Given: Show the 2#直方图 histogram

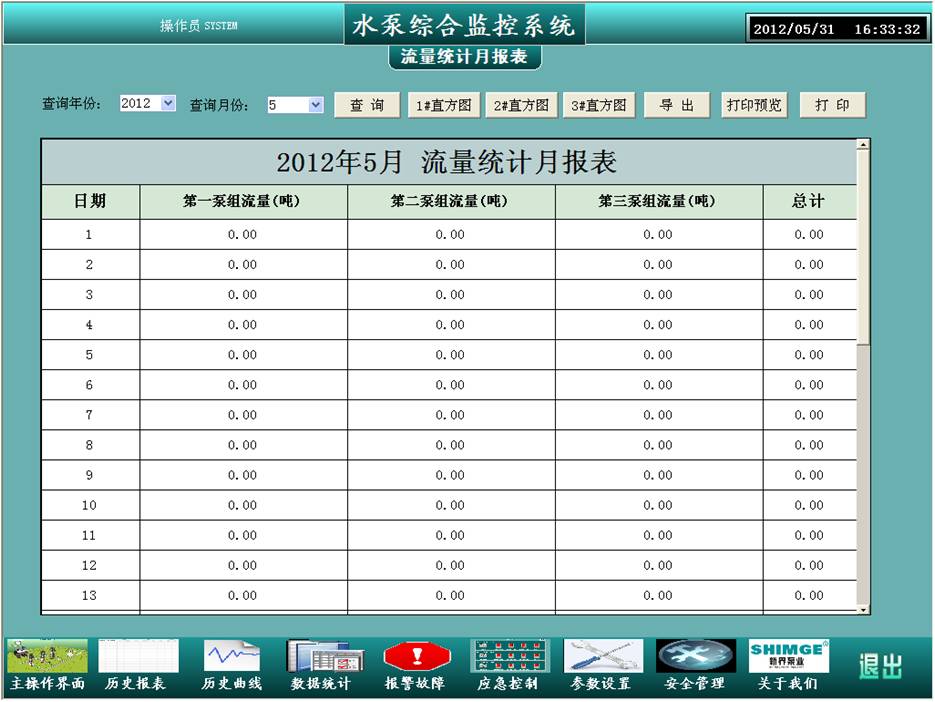Looking at the screenshot, I should (x=521, y=105).
